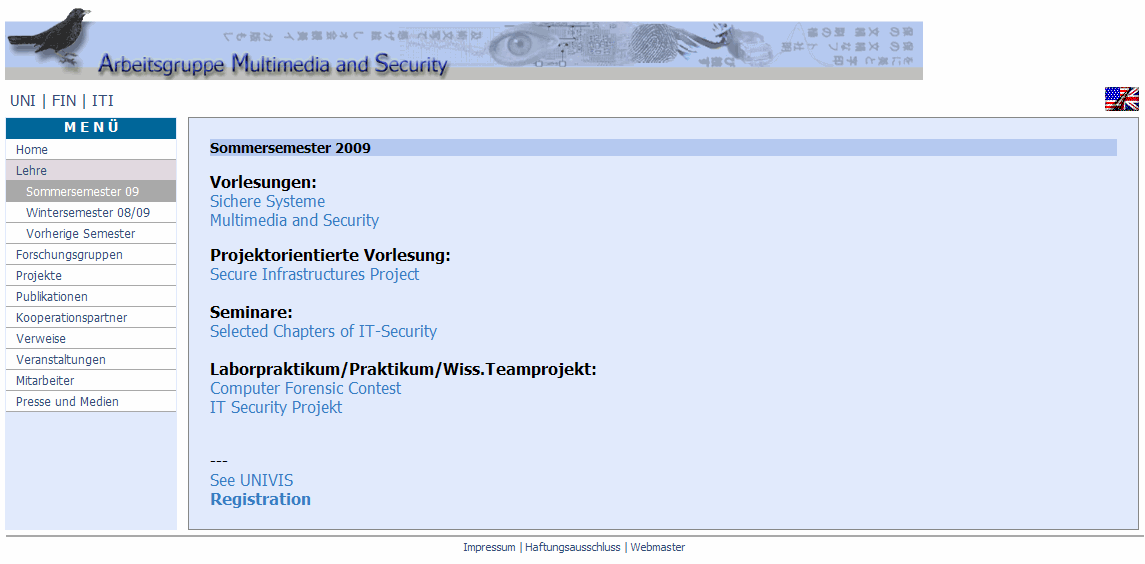Open the UNI link
1145x564 pixels.
pos(23,101)
